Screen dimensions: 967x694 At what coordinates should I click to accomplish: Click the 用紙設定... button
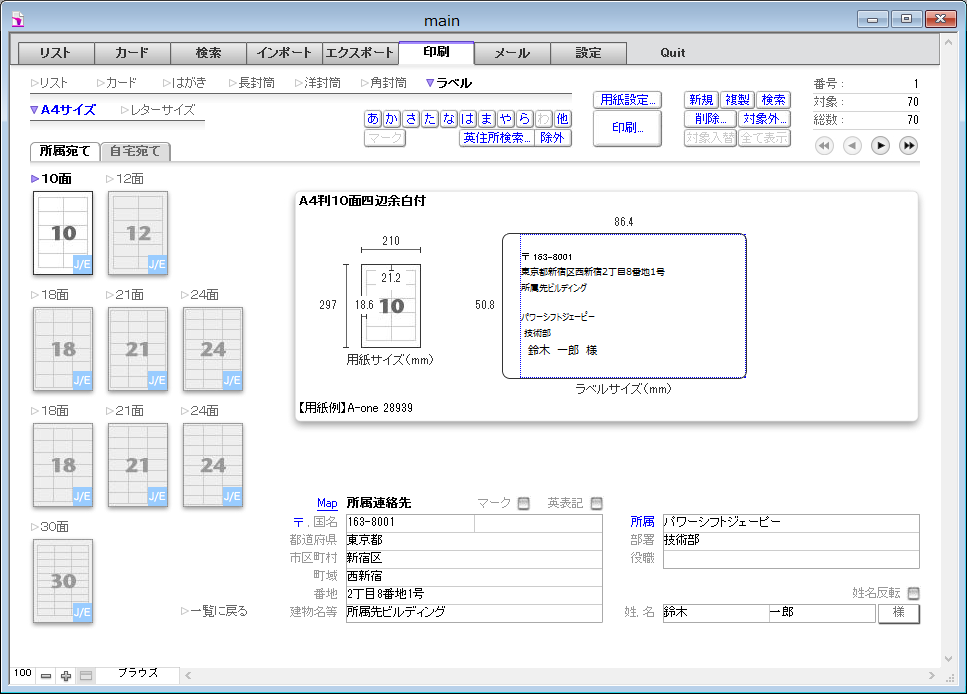627,100
